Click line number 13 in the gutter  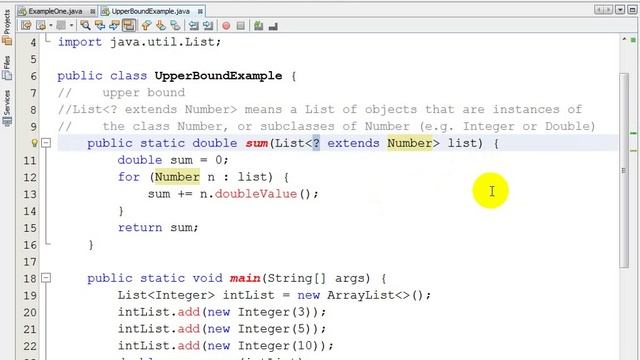pos(29,194)
